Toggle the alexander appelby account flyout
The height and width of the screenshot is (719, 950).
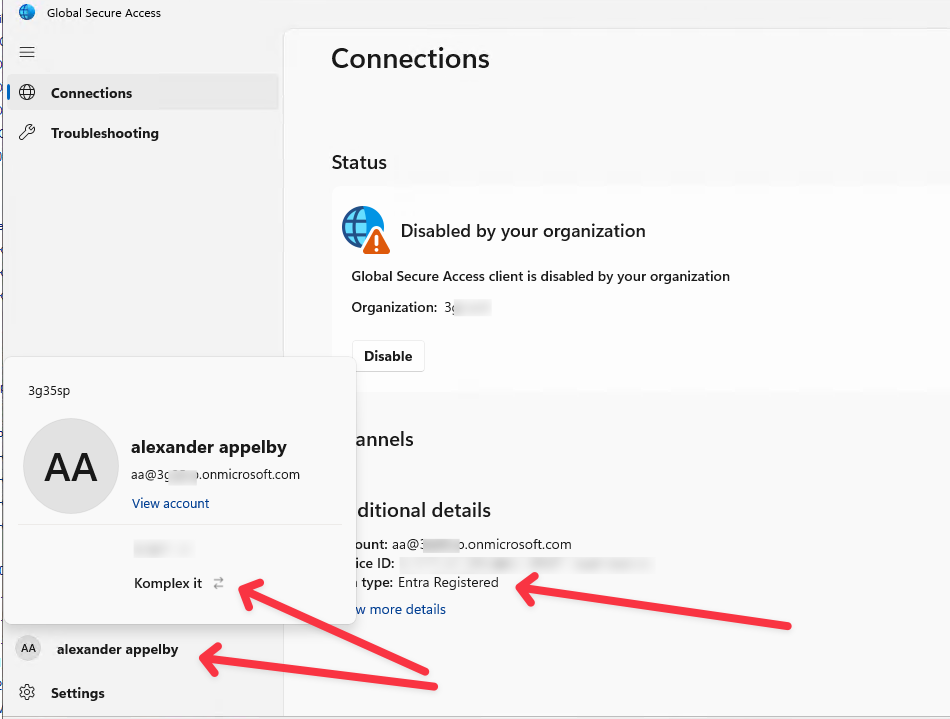[x=117, y=649]
